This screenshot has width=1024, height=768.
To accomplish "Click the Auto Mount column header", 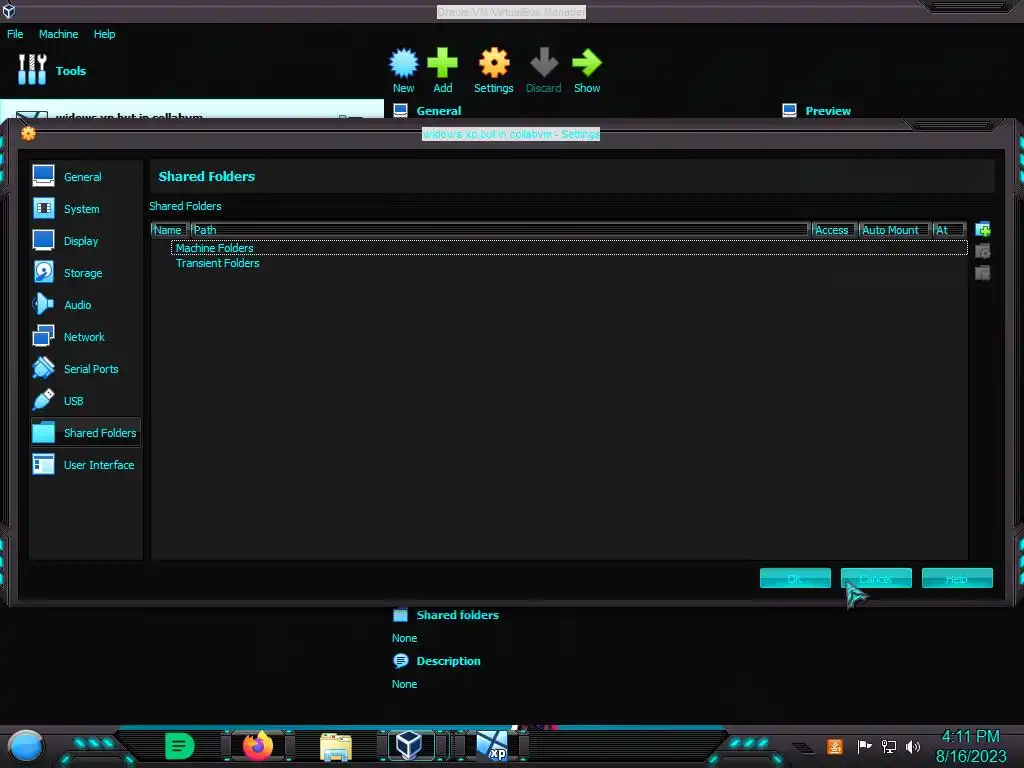I will coord(893,230).
